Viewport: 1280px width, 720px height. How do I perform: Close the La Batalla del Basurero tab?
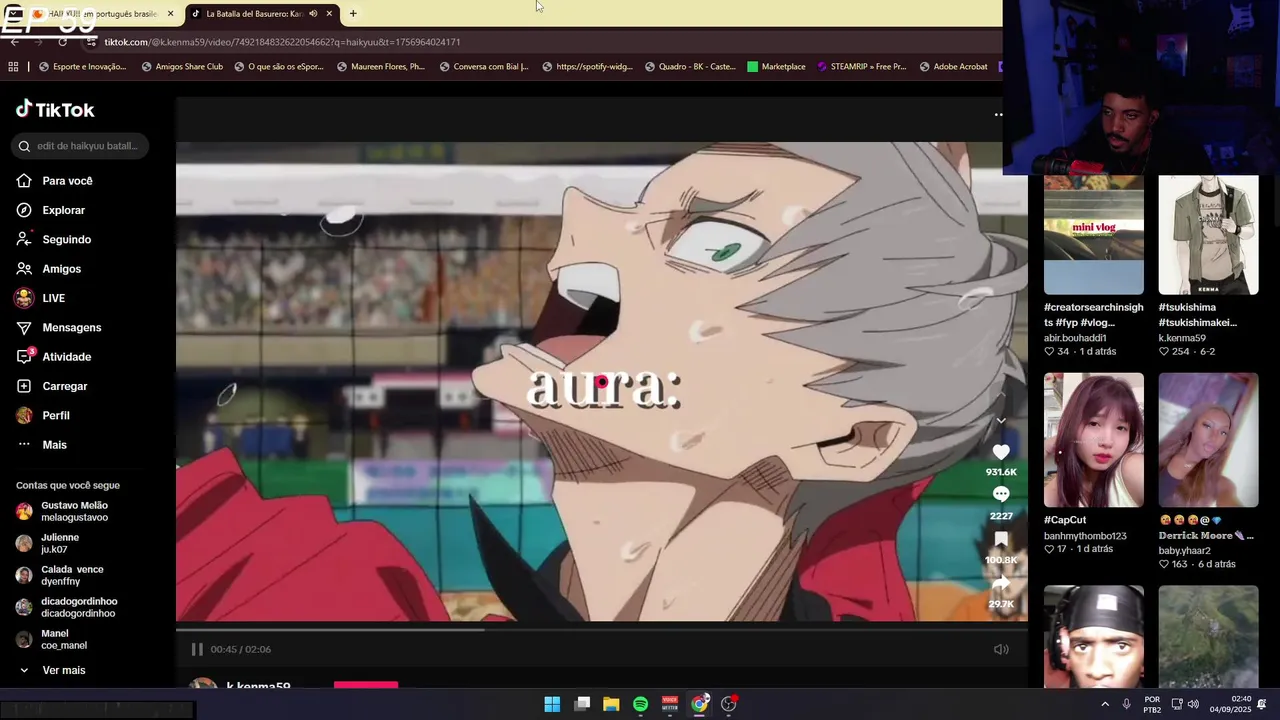[x=329, y=14]
